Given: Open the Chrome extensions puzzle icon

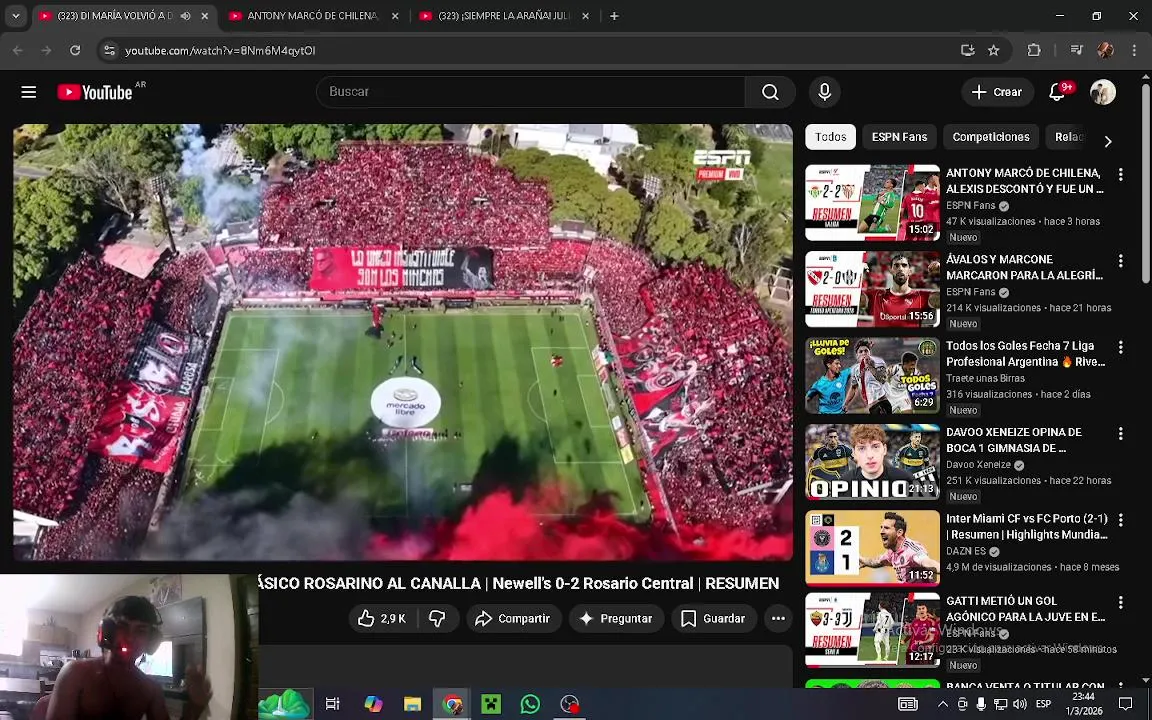Looking at the screenshot, I should click(x=1034, y=50).
